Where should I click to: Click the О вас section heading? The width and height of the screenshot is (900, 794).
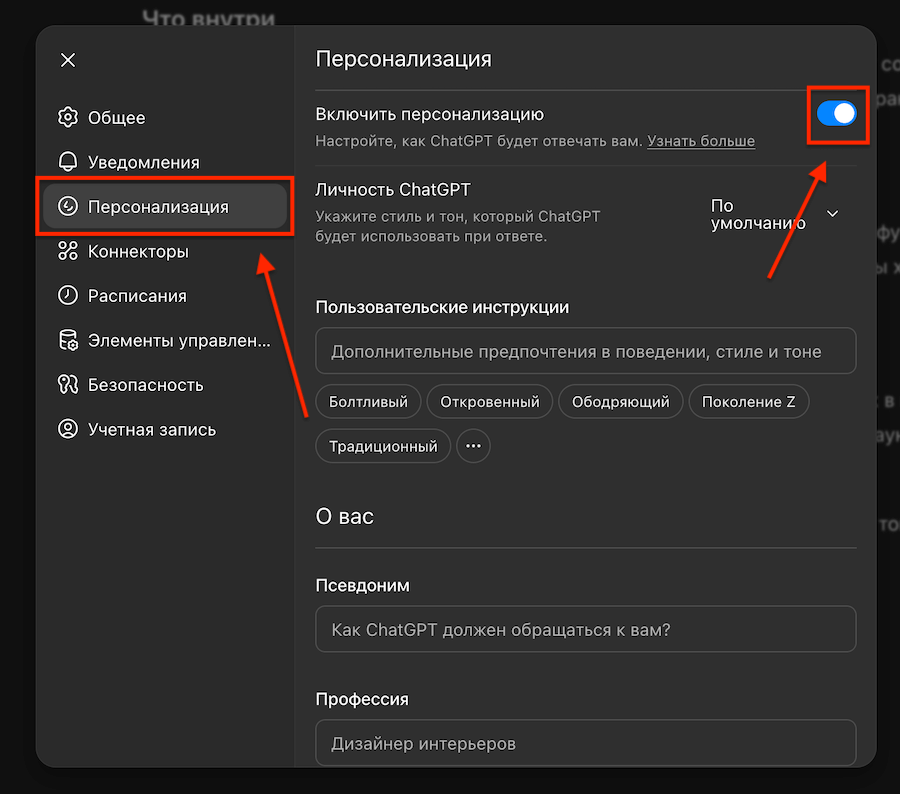coord(344,516)
